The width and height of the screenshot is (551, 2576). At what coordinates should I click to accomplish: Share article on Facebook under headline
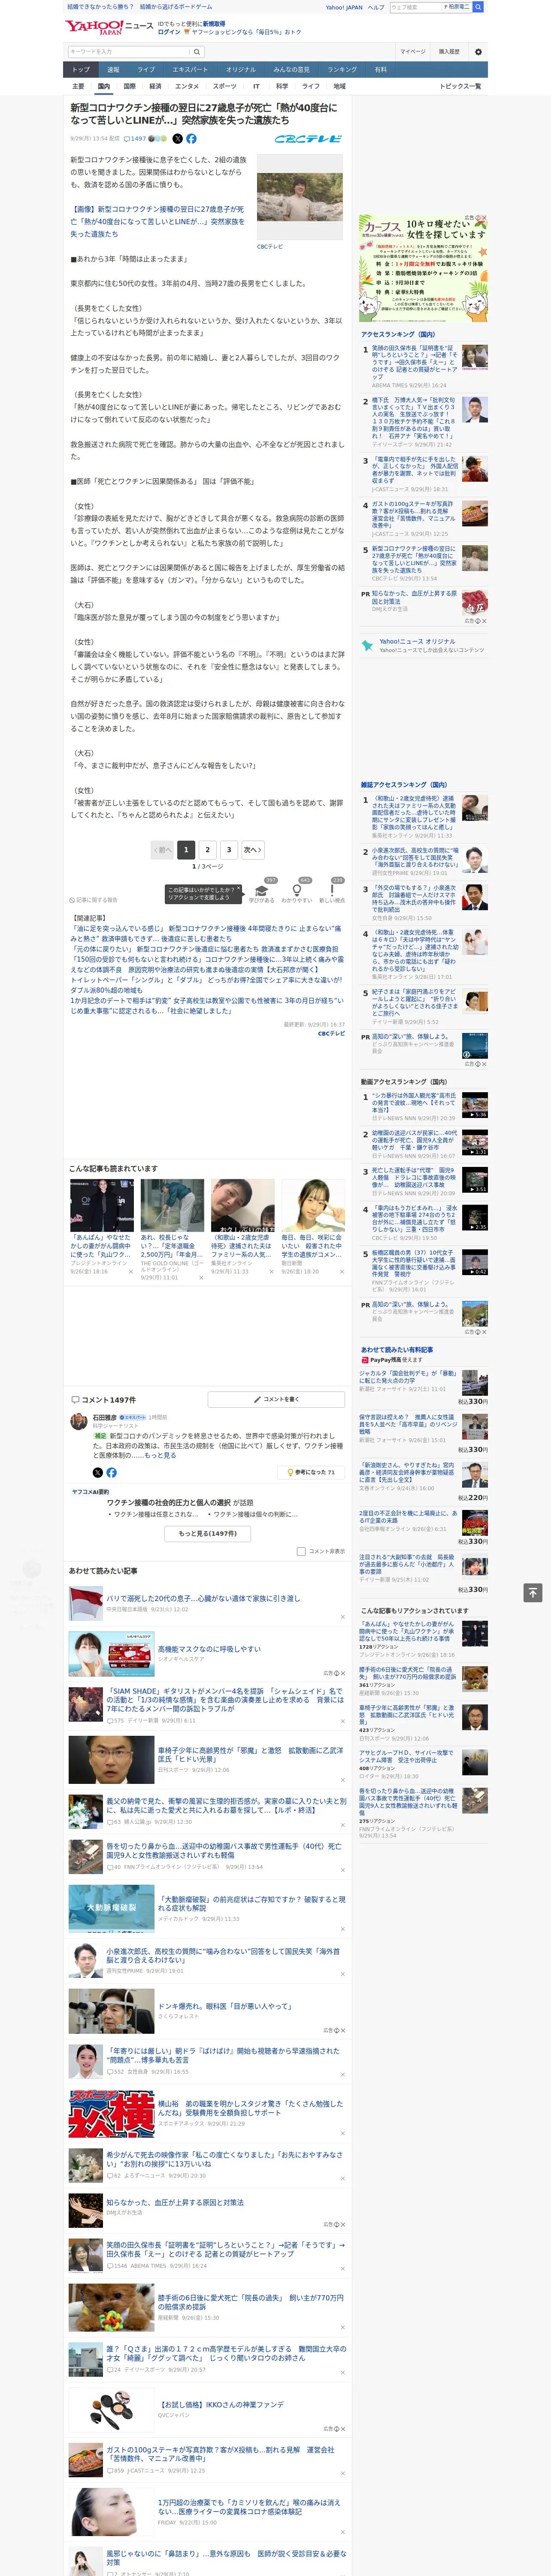(x=191, y=139)
